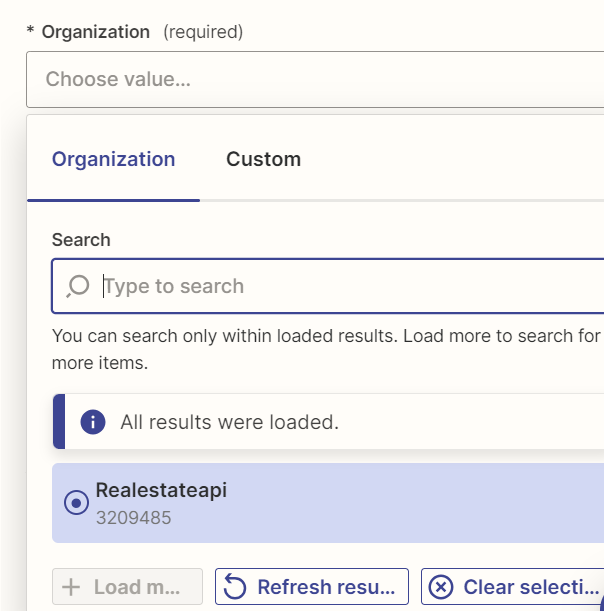Image resolution: width=604 pixels, height=611 pixels.
Task: Click the organization ID 3209485
Action: coord(134,518)
